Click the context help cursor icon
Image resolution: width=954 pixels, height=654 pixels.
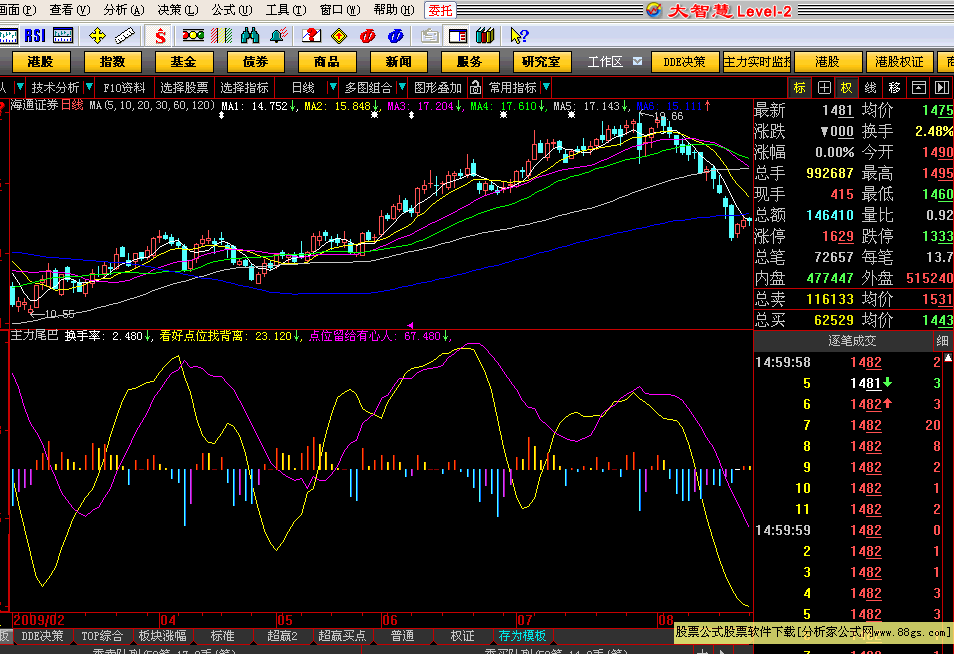coord(519,36)
